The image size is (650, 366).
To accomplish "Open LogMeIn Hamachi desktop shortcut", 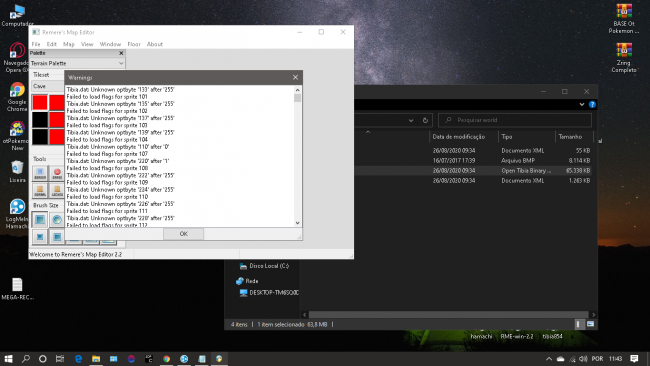I will [17, 214].
